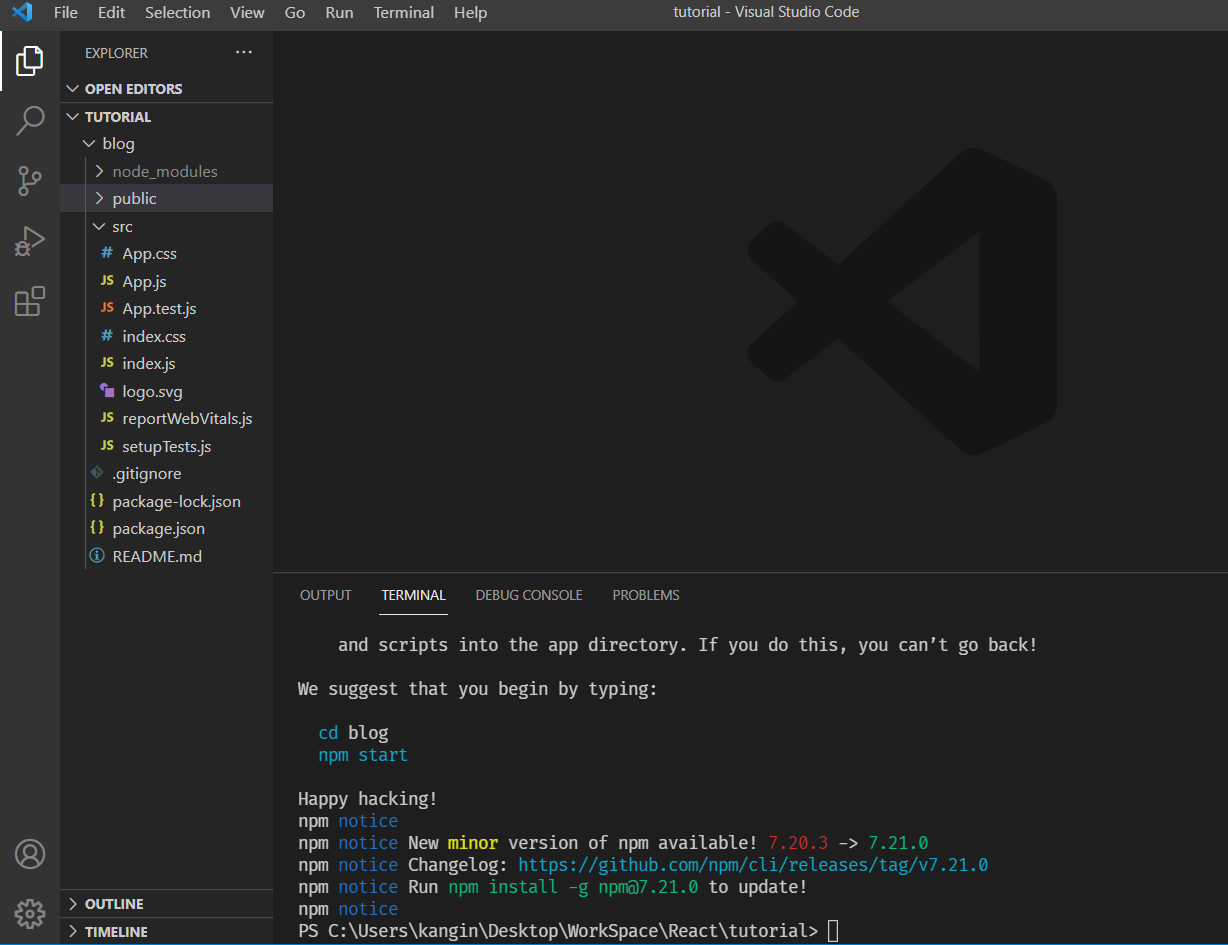
Task: Open the Help menu
Action: [x=470, y=13]
